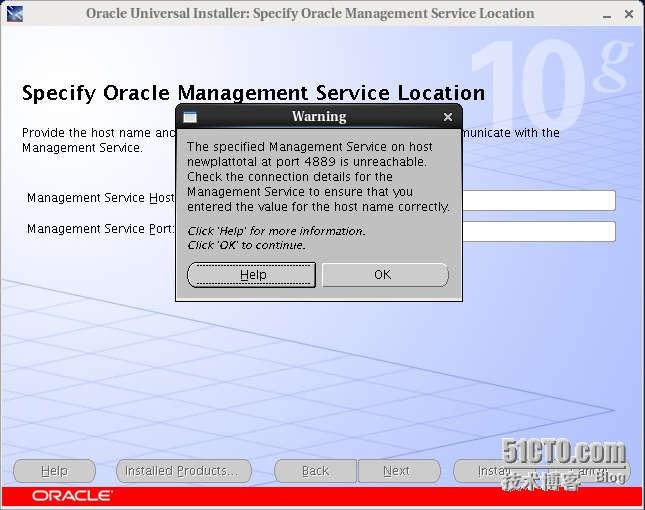The width and height of the screenshot is (645, 510).
Task: Click the Warning dialog window menu icon
Action: point(190,117)
